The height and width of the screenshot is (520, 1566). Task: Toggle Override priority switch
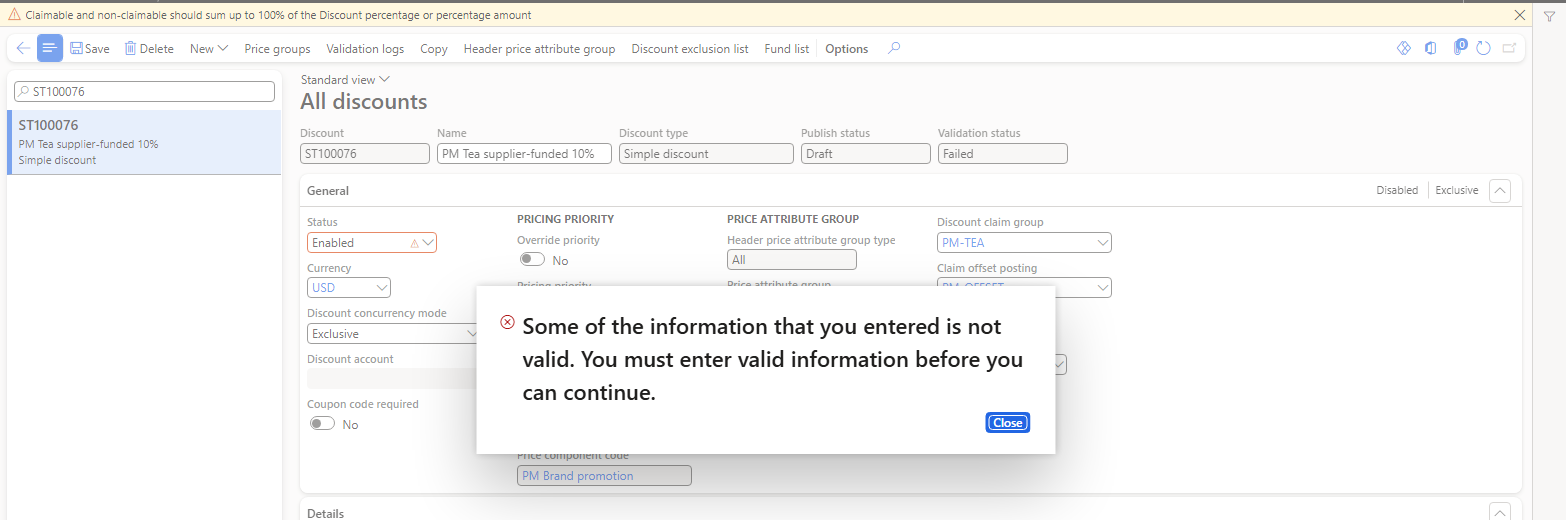[x=532, y=260]
